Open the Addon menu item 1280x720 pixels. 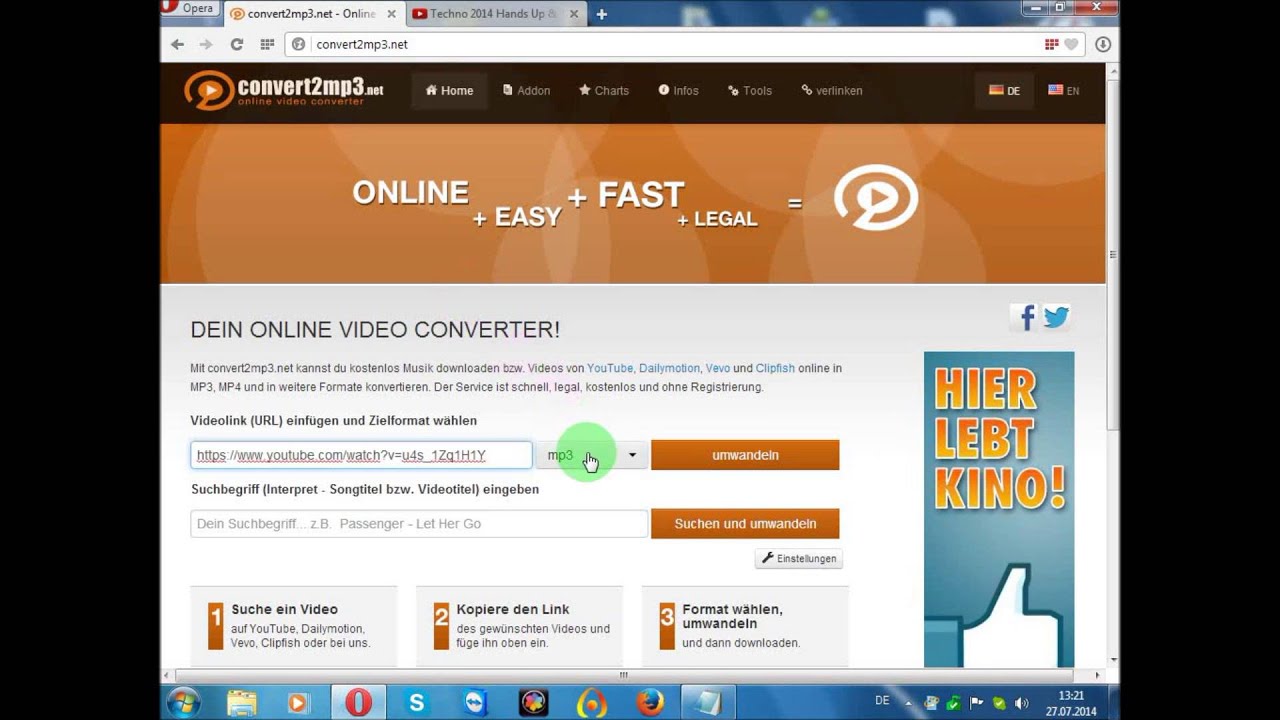pos(527,90)
